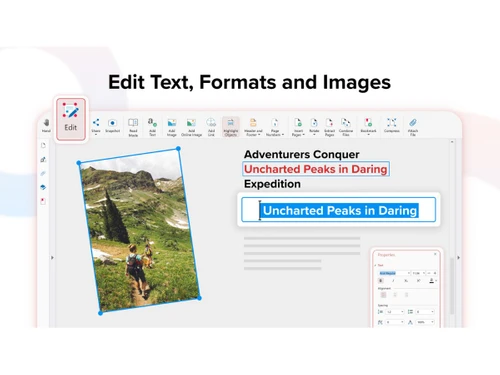
Task: Click the Add Link tool
Action: [x=211, y=127]
